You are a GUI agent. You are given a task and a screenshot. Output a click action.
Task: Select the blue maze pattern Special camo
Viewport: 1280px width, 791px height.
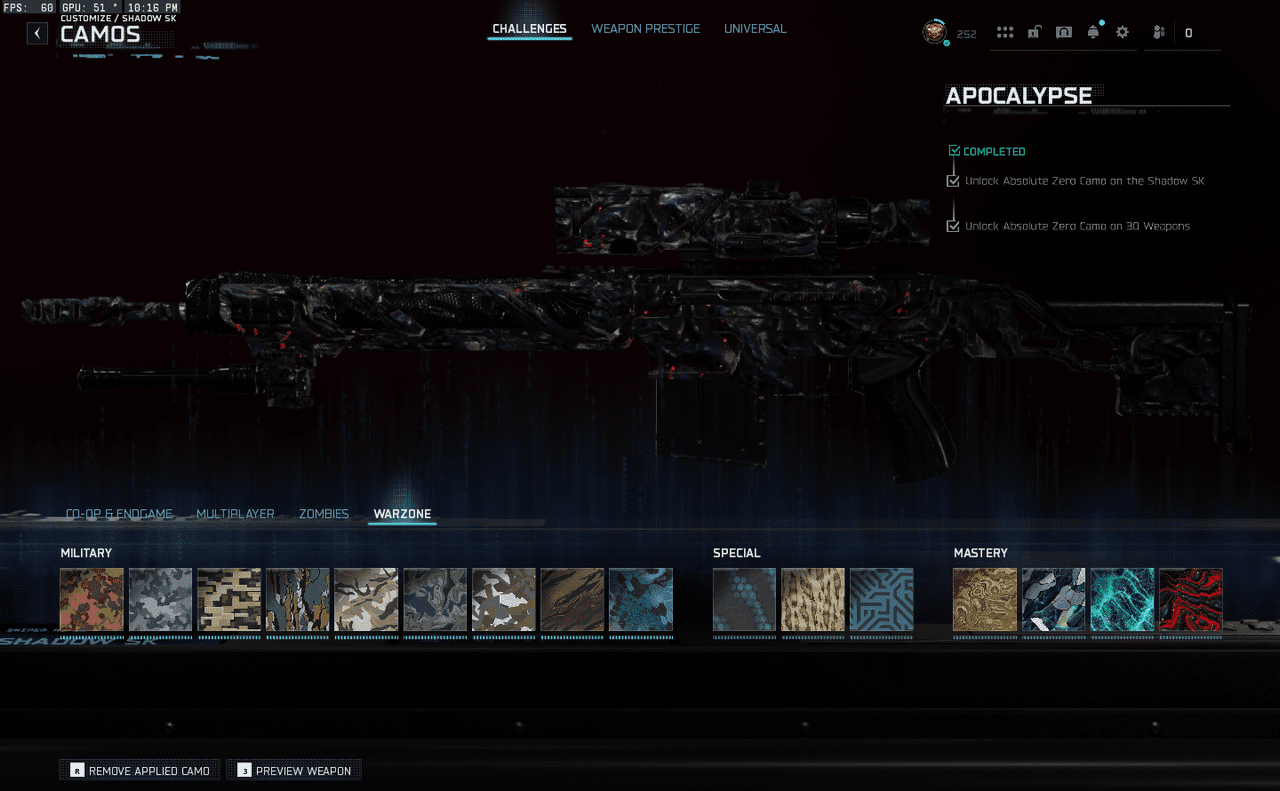tap(881, 600)
